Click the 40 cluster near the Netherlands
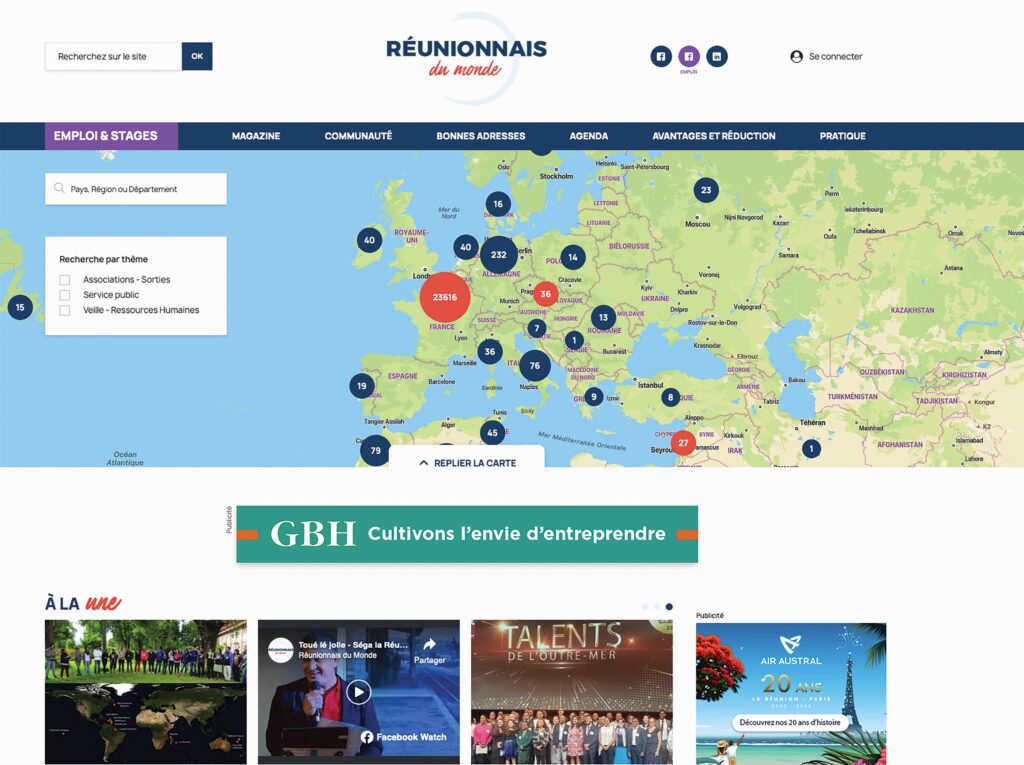The image size is (1024, 765). pos(466,248)
